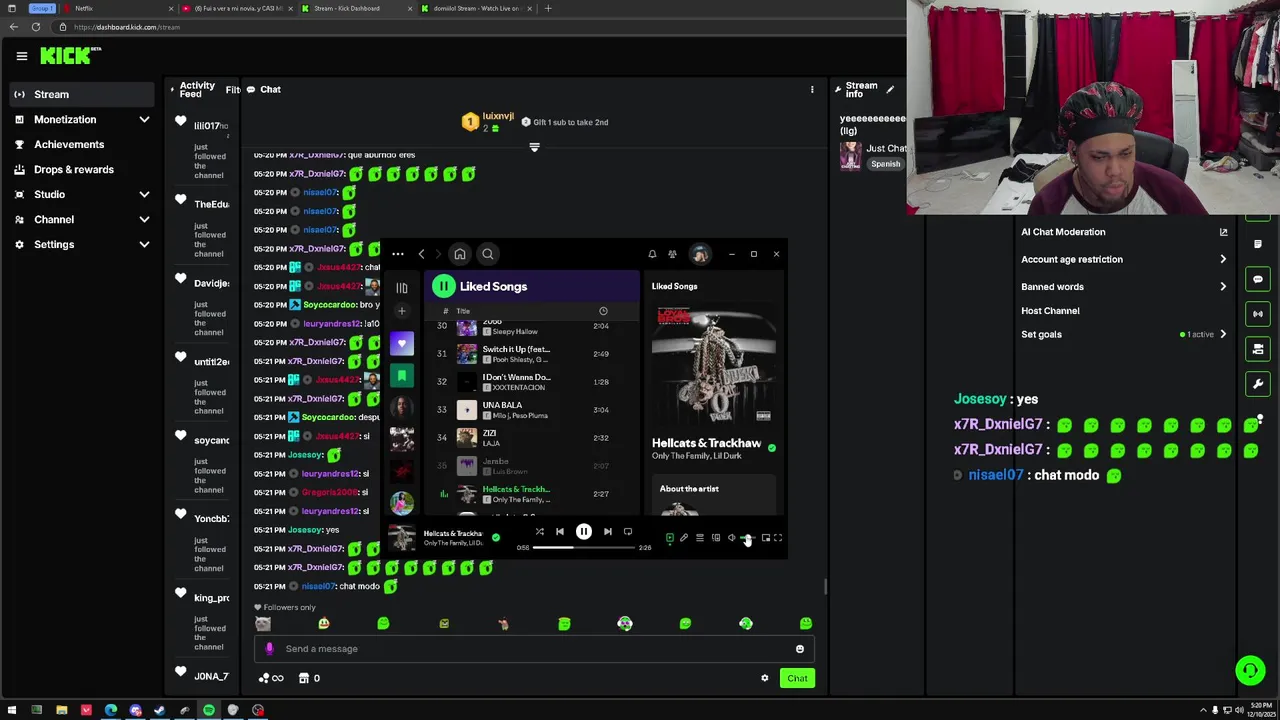Screen dimensions: 1280x720
Task: Switch Spotify to full screen mode
Action: click(x=778, y=538)
